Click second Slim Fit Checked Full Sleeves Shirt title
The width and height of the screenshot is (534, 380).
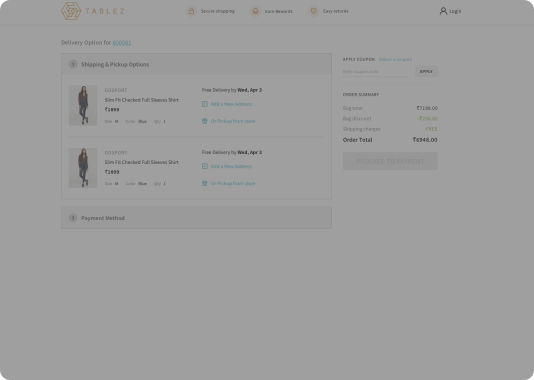tap(142, 162)
